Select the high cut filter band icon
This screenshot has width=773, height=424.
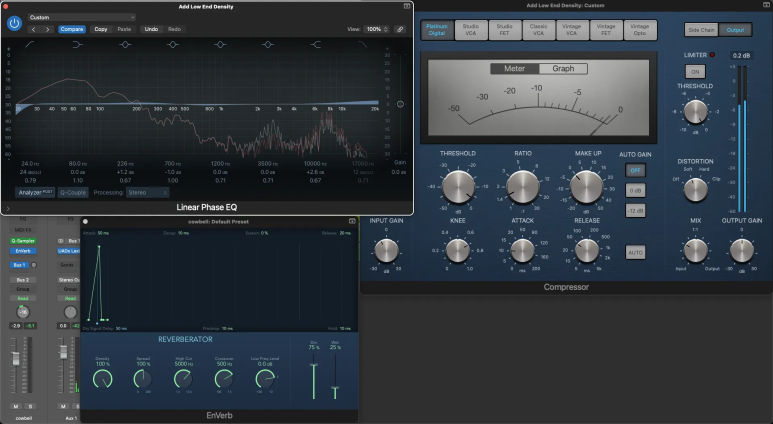(x=361, y=46)
